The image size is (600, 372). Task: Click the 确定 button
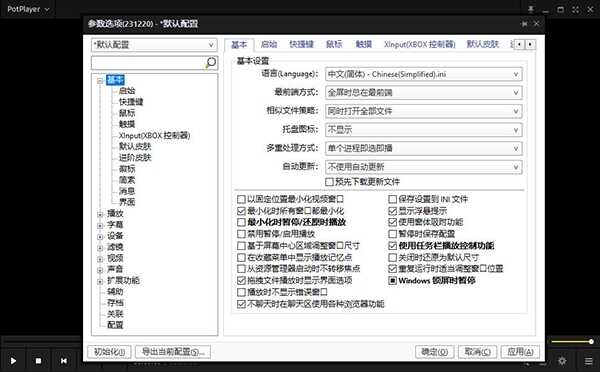[x=435, y=352]
